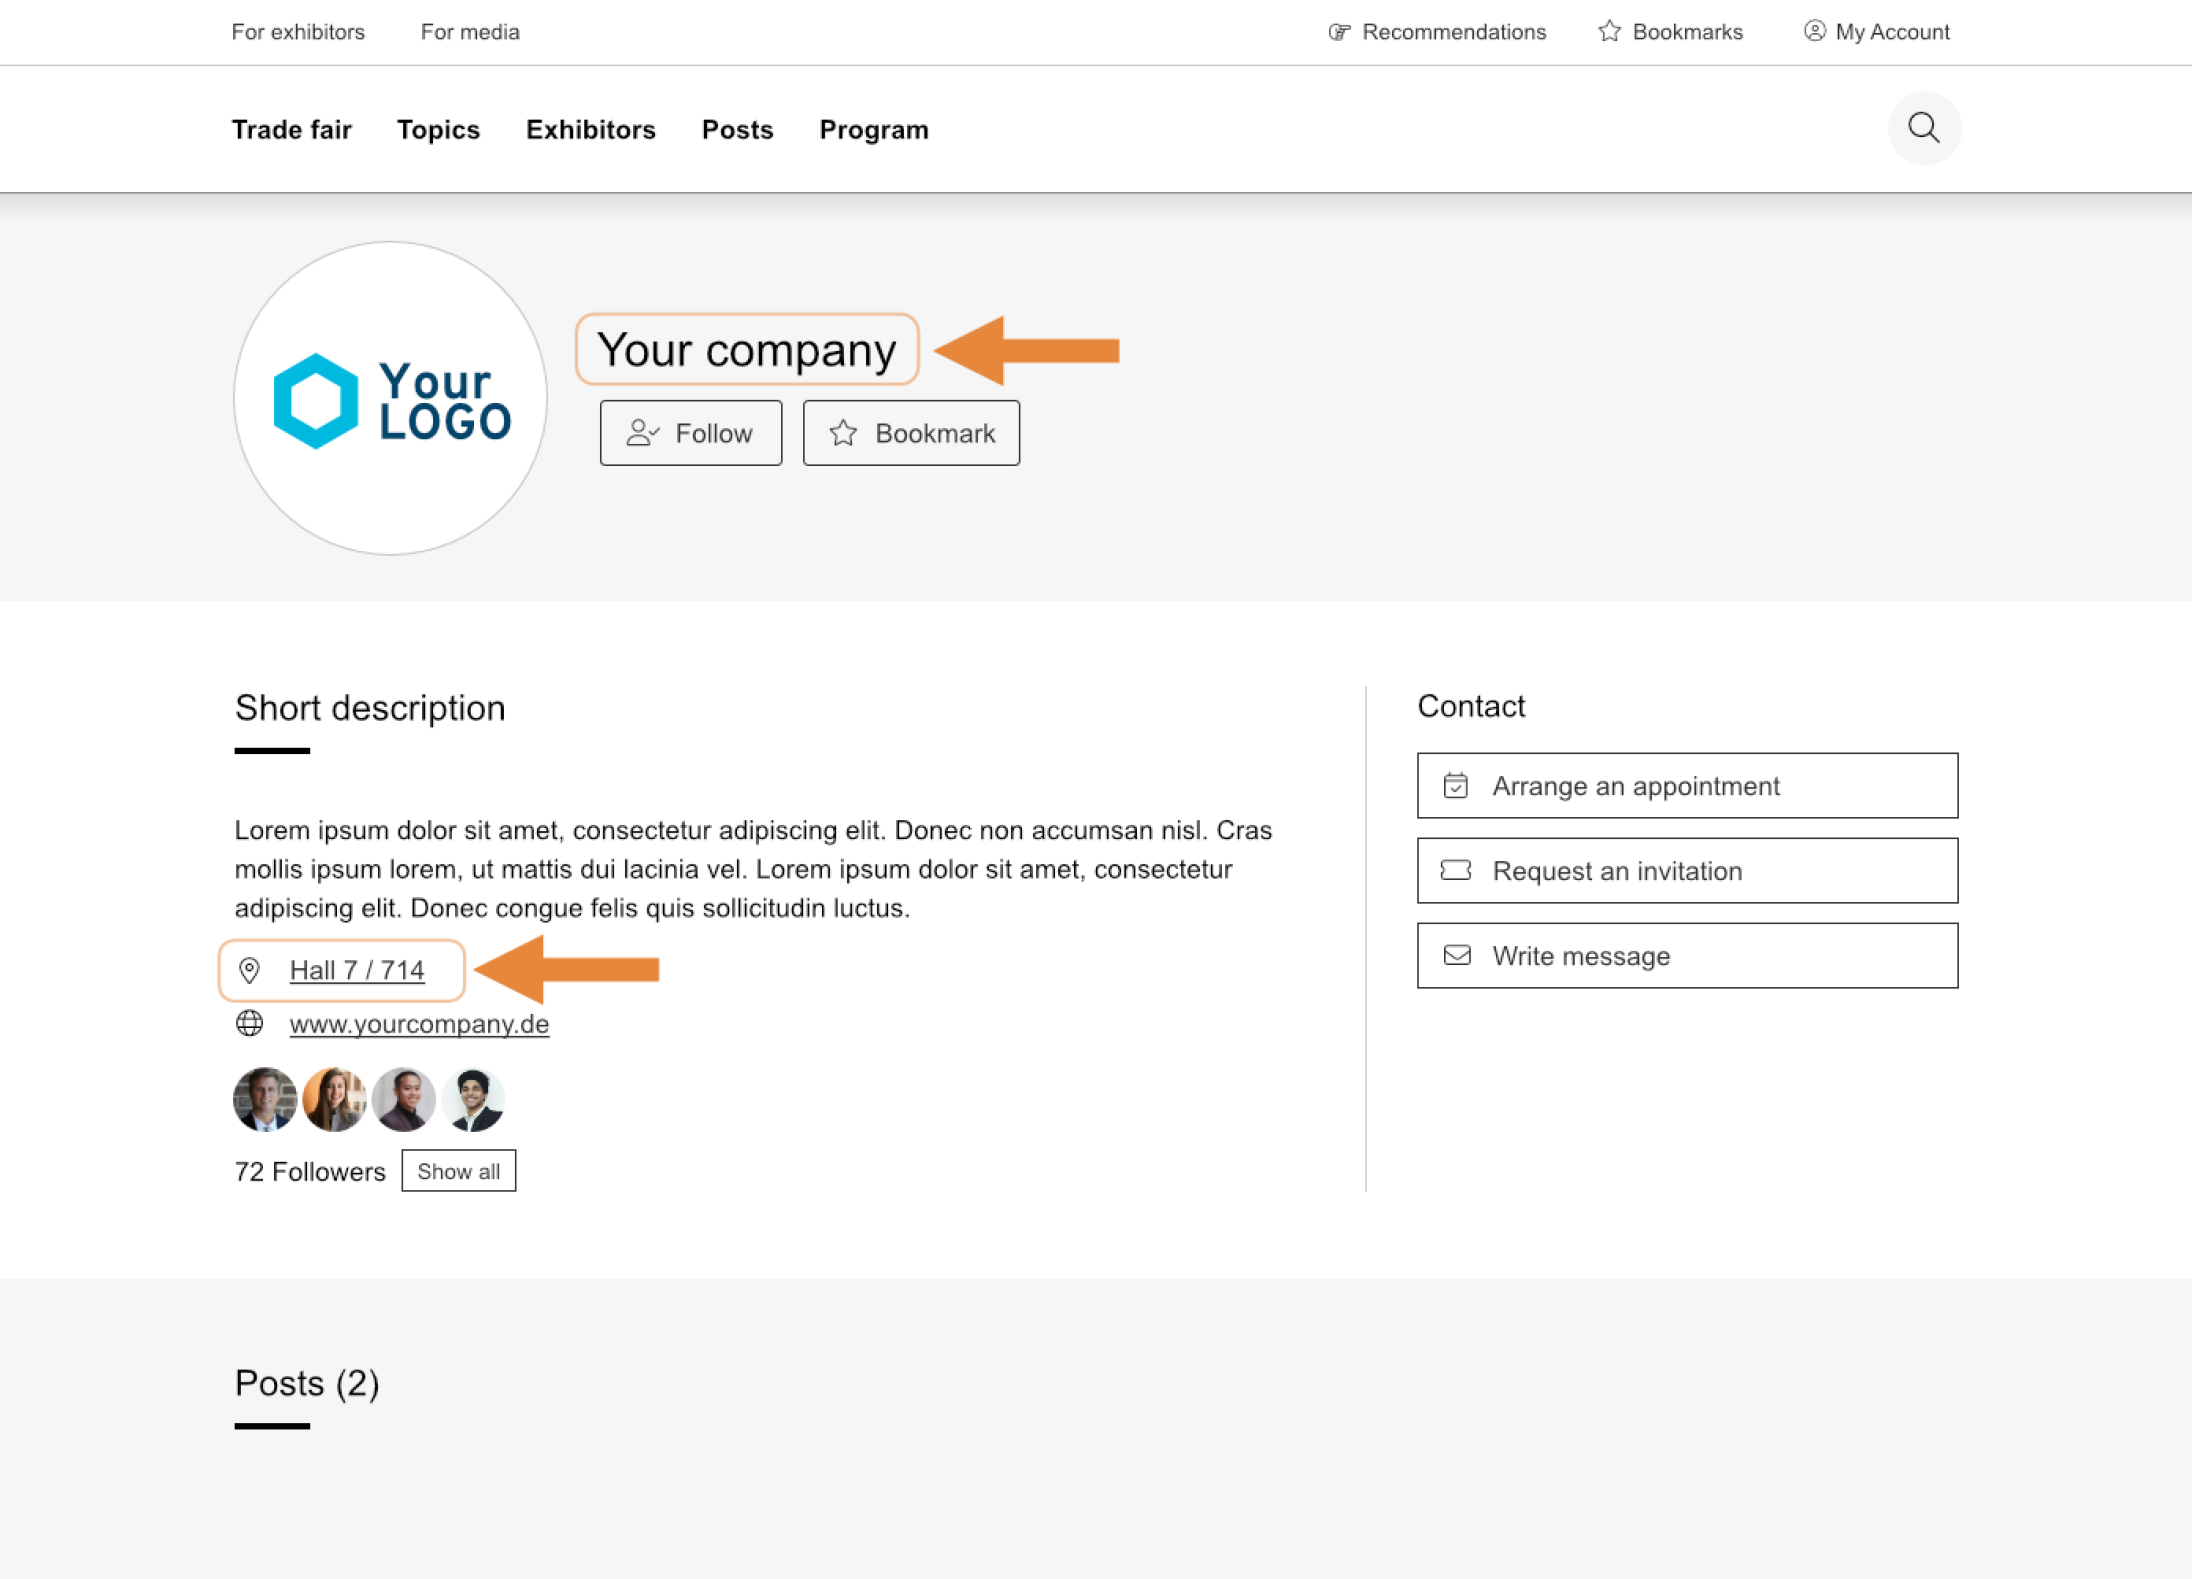
Task: Click the My Account user icon
Action: tap(1814, 32)
